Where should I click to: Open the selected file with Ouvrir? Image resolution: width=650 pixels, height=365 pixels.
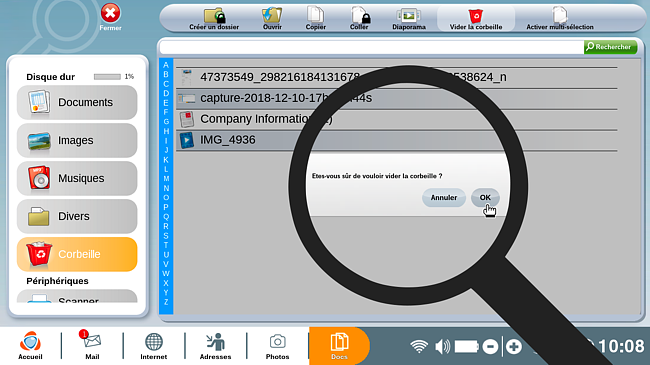272,19
